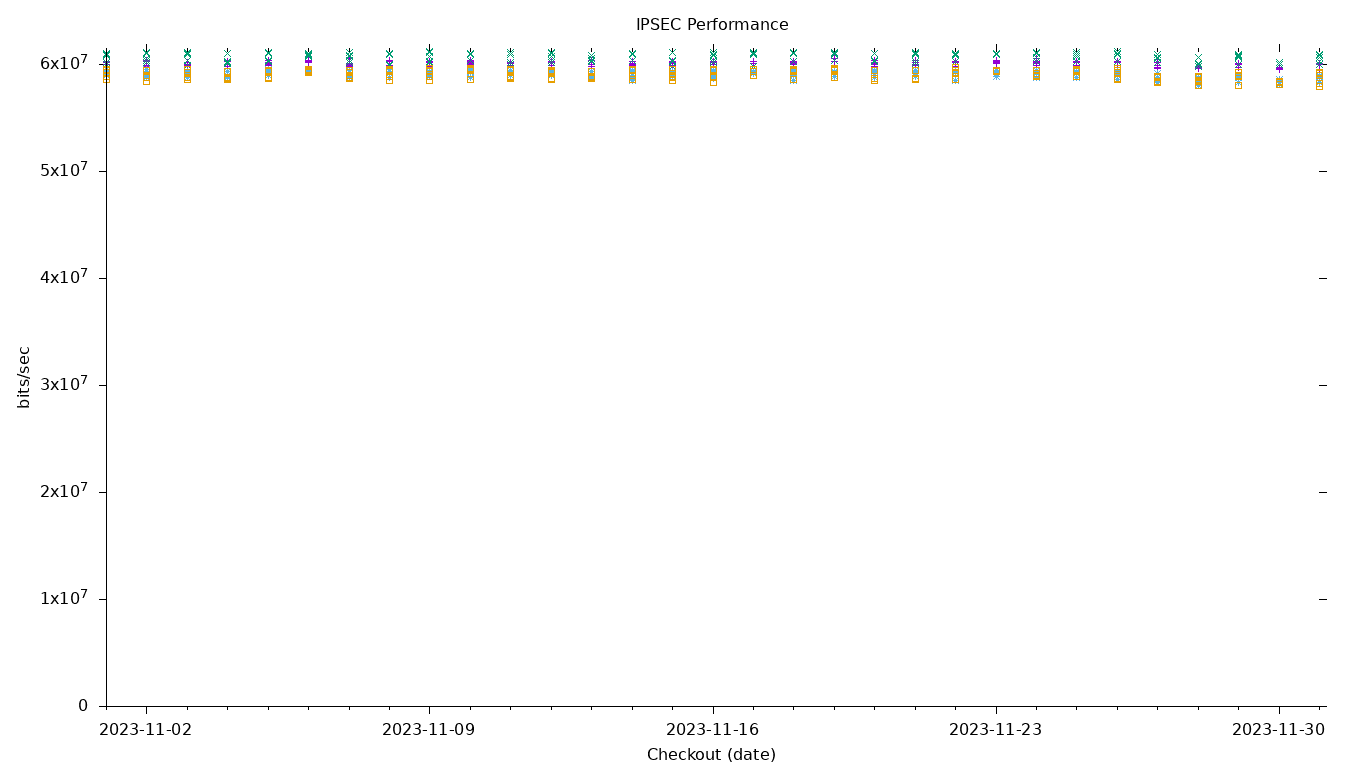The image size is (1360, 768).
Task: Click the 4x10^7 y-axis tick label
Action: (x=64, y=277)
